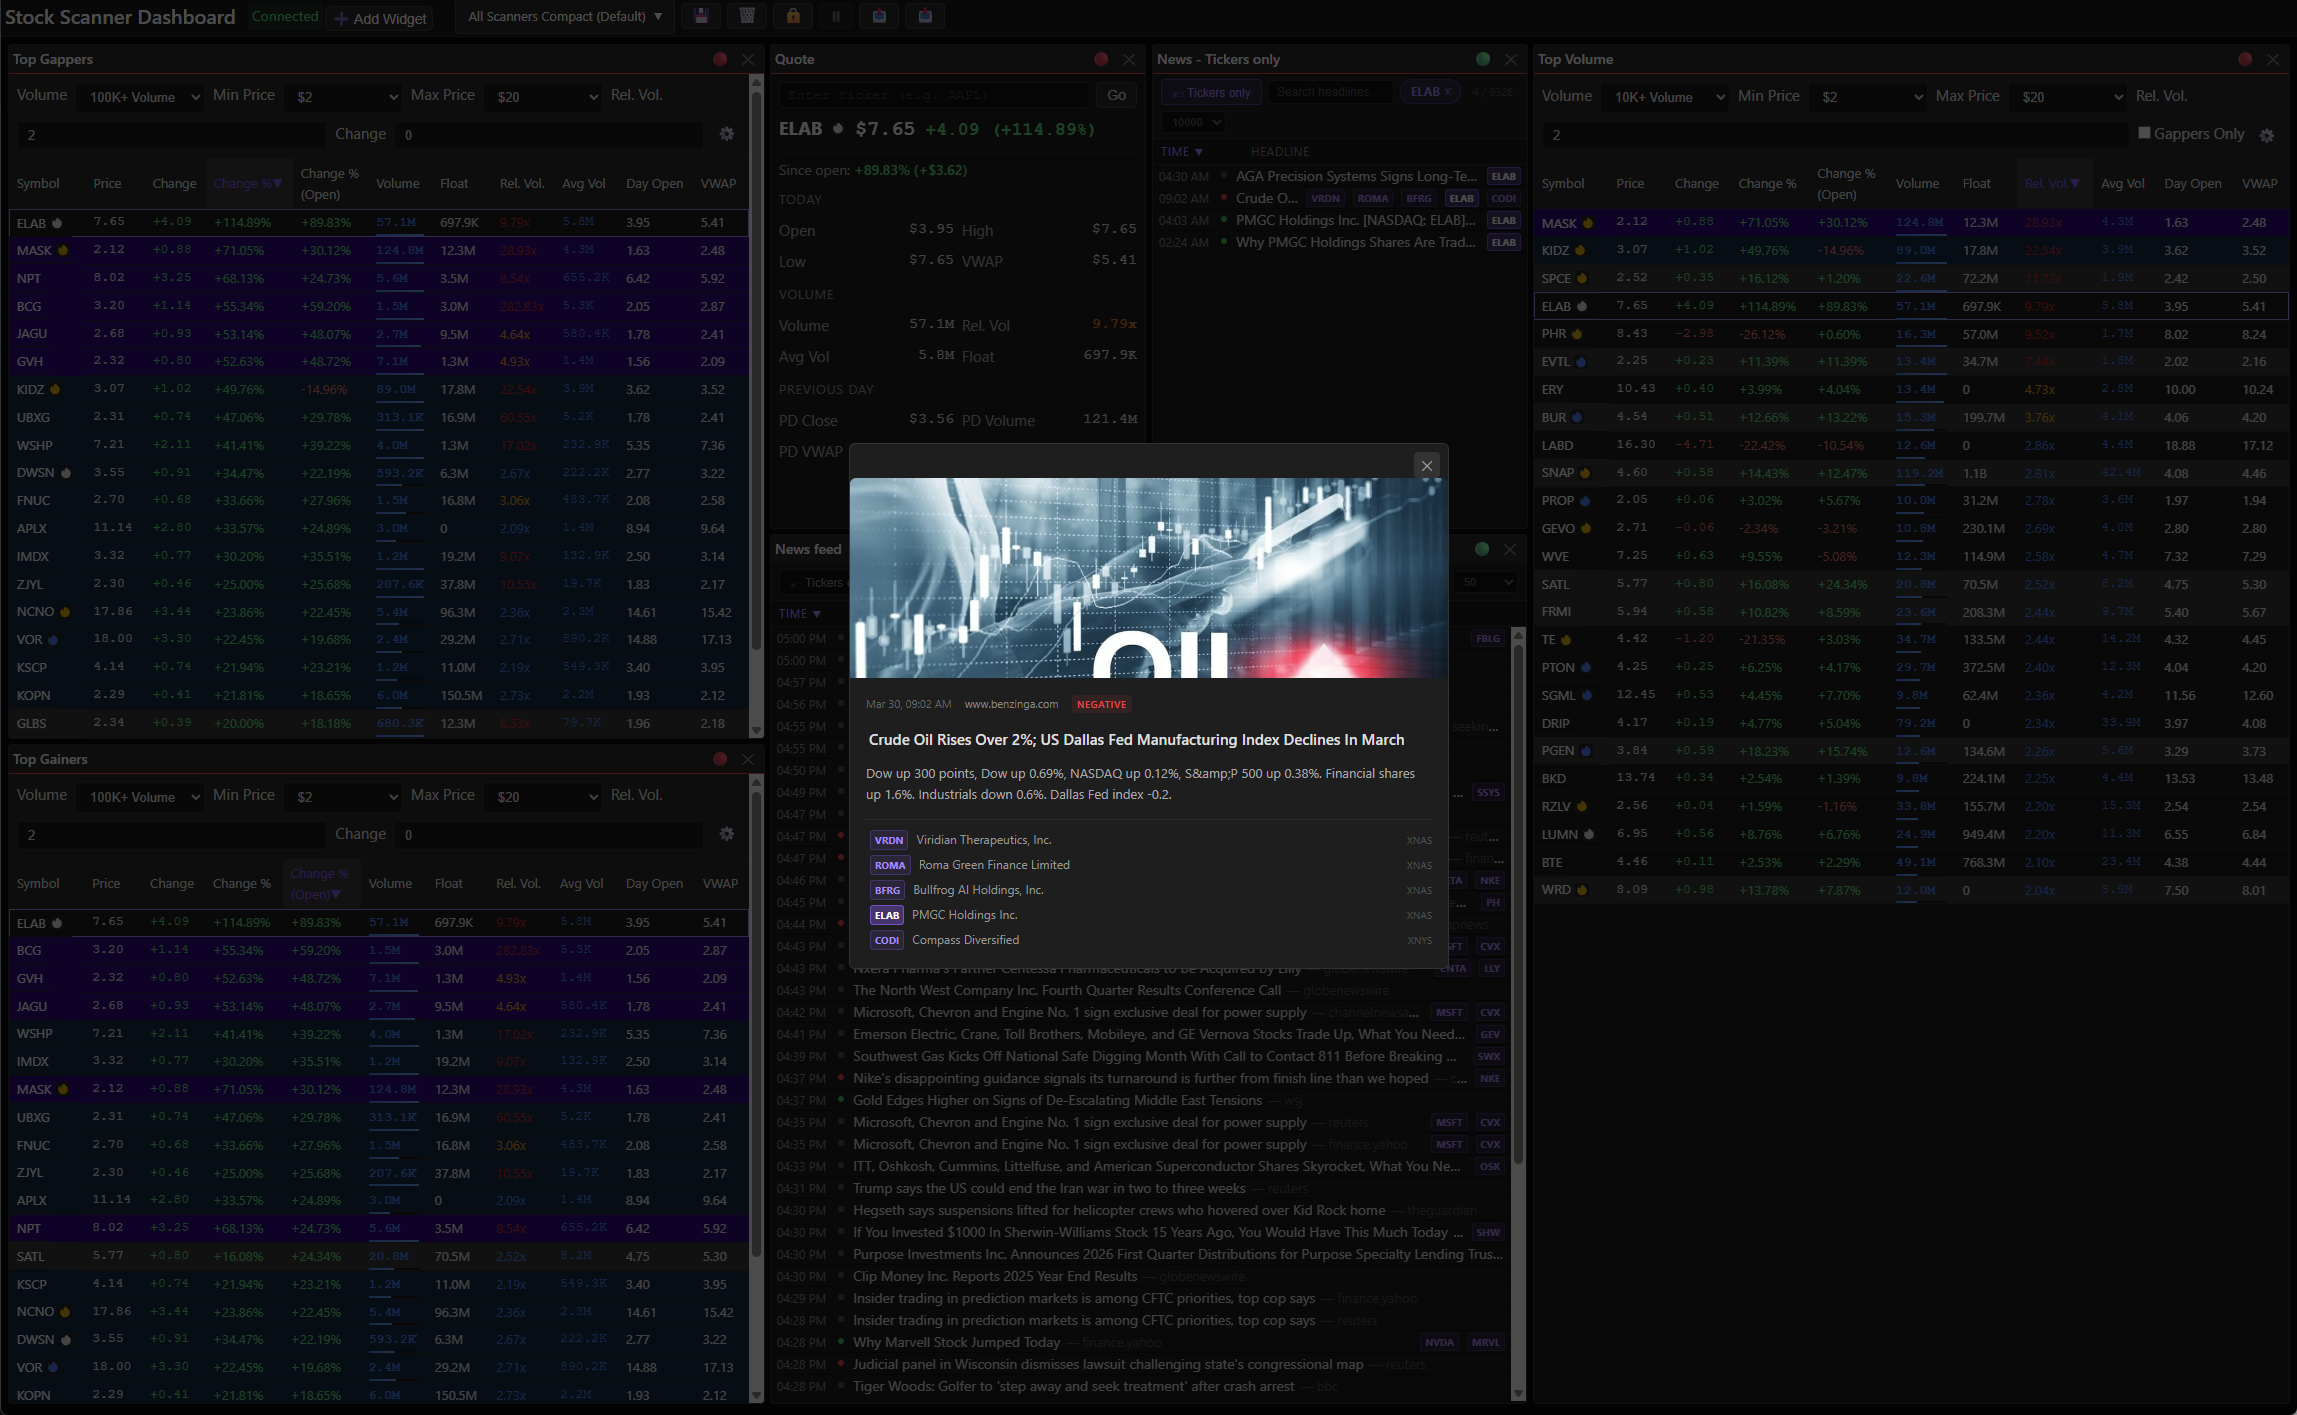Image resolution: width=2297 pixels, height=1415 pixels.
Task: Open the All Scanners Compact layout dropdown
Action: [x=565, y=17]
